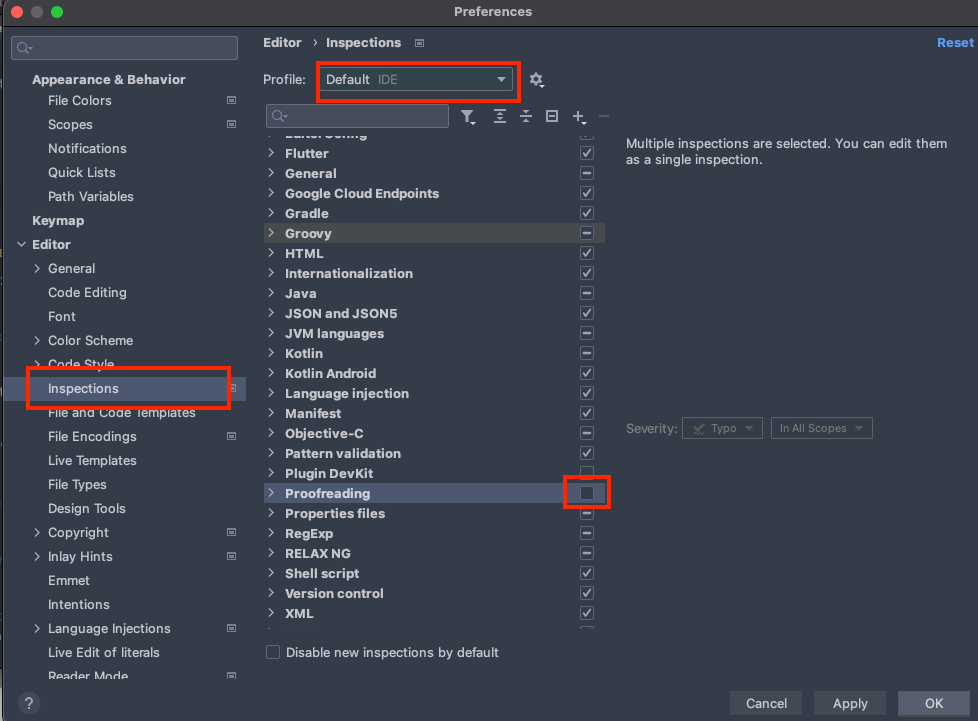Click the search icon in settings search field

tap(24, 48)
